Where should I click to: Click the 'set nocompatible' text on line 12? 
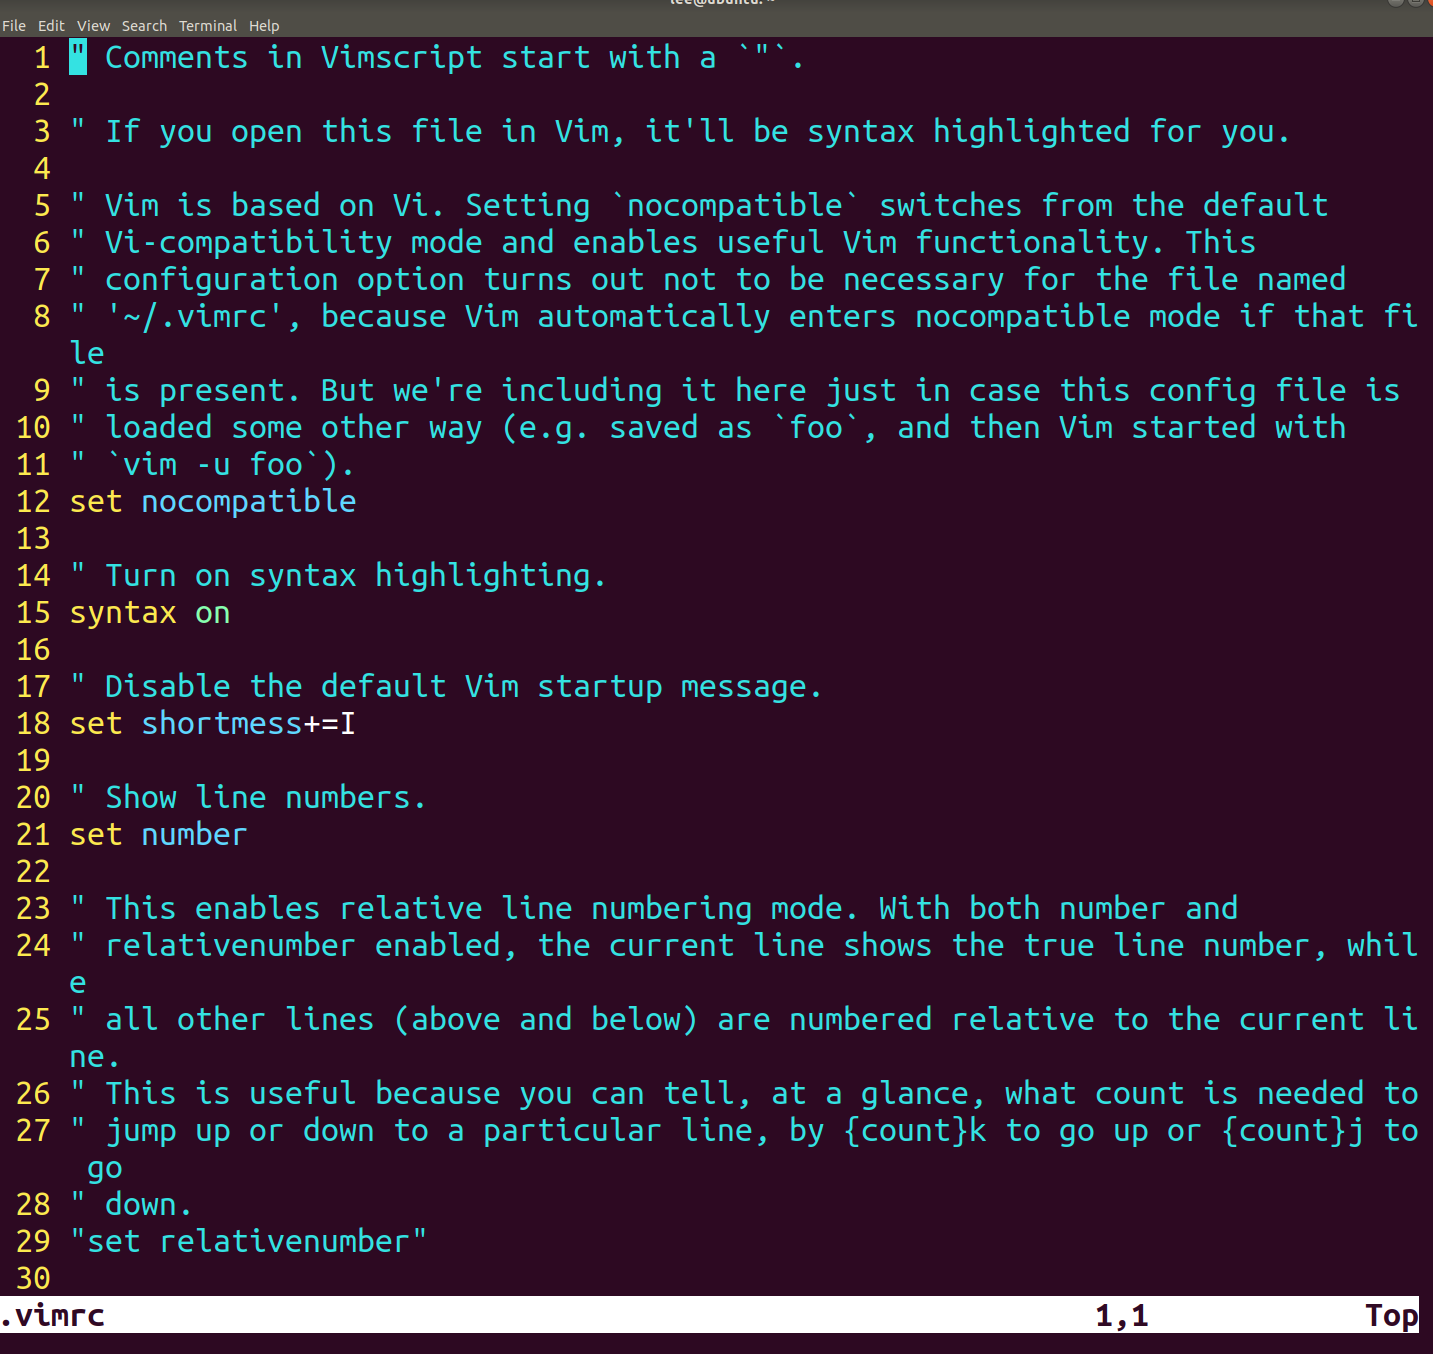tap(213, 501)
